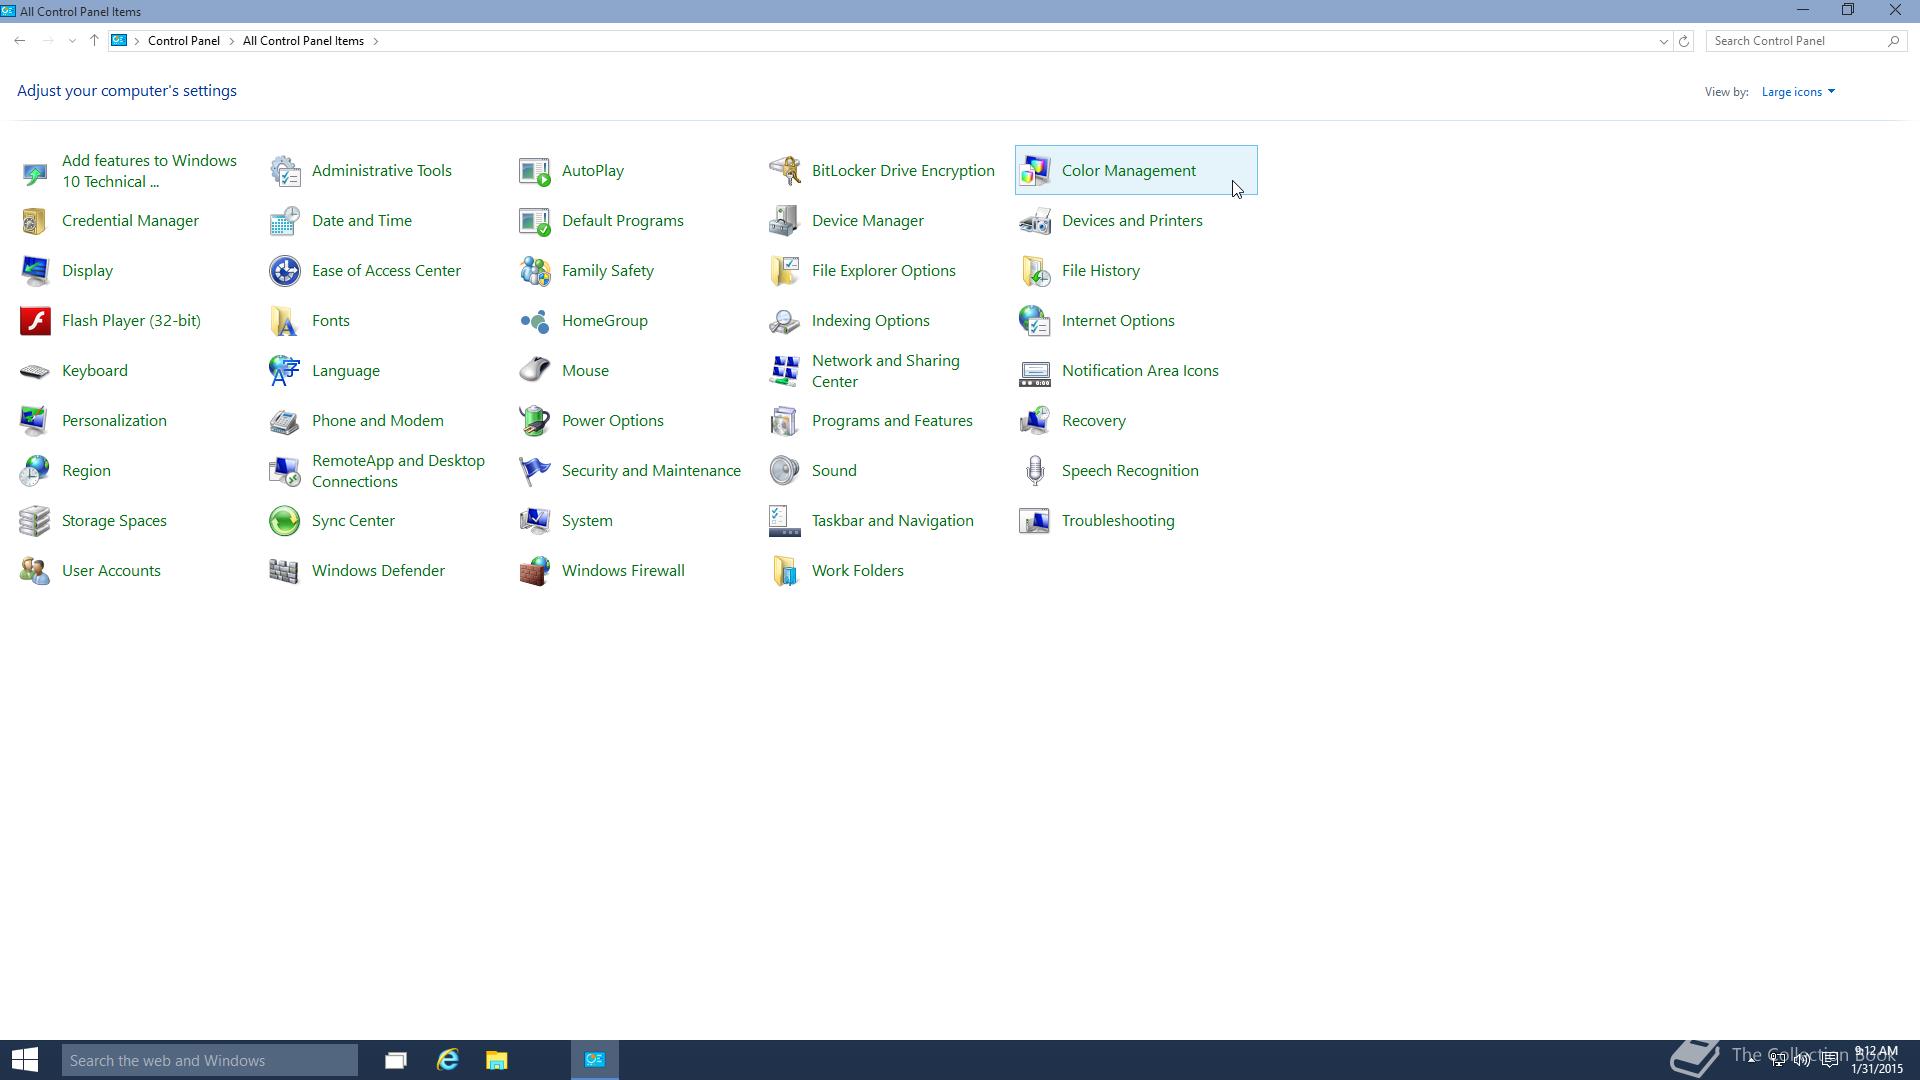This screenshot has width=1920, height=1080.
Task: Open Task View on the taskbar
Action: point(396,1060)
